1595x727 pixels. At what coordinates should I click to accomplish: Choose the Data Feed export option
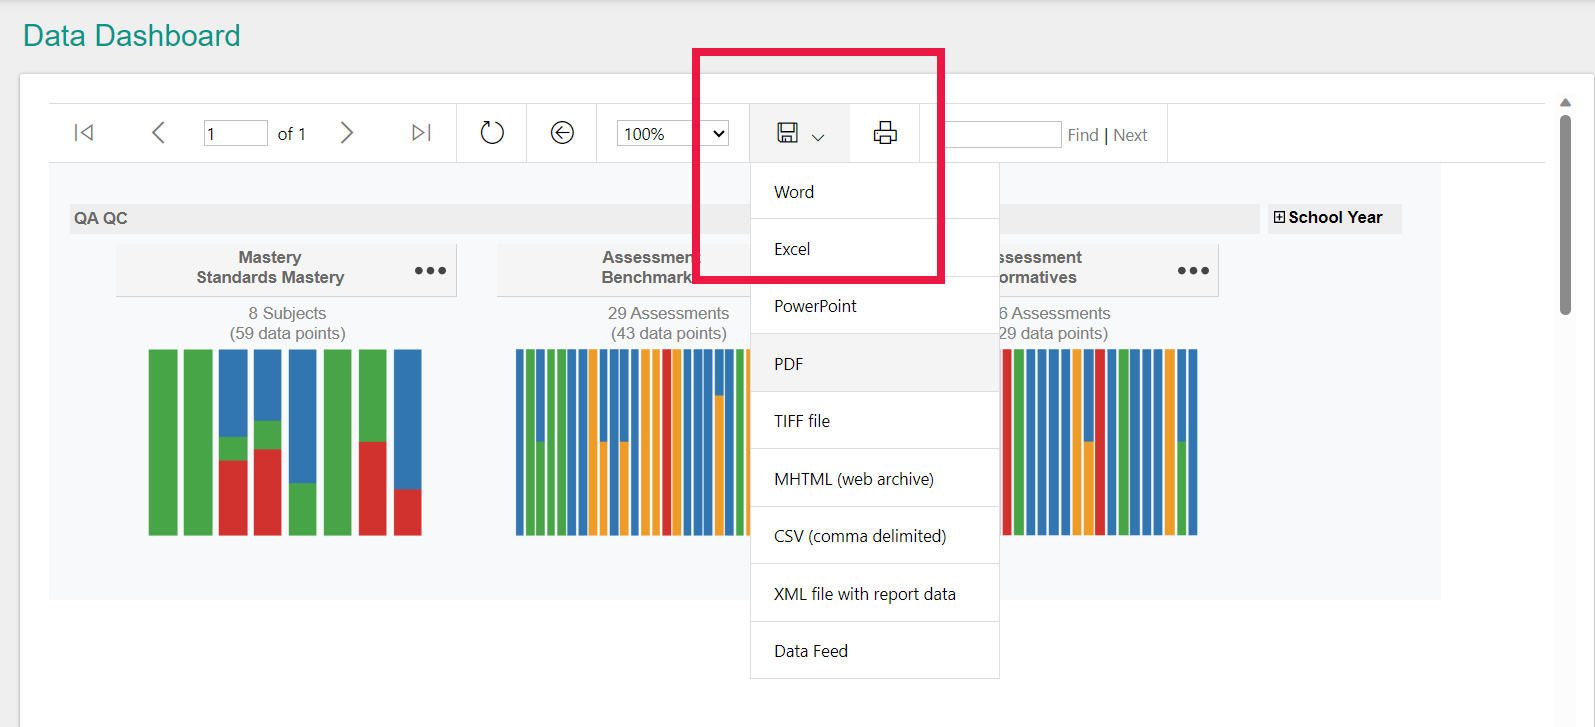click(875, 651)
